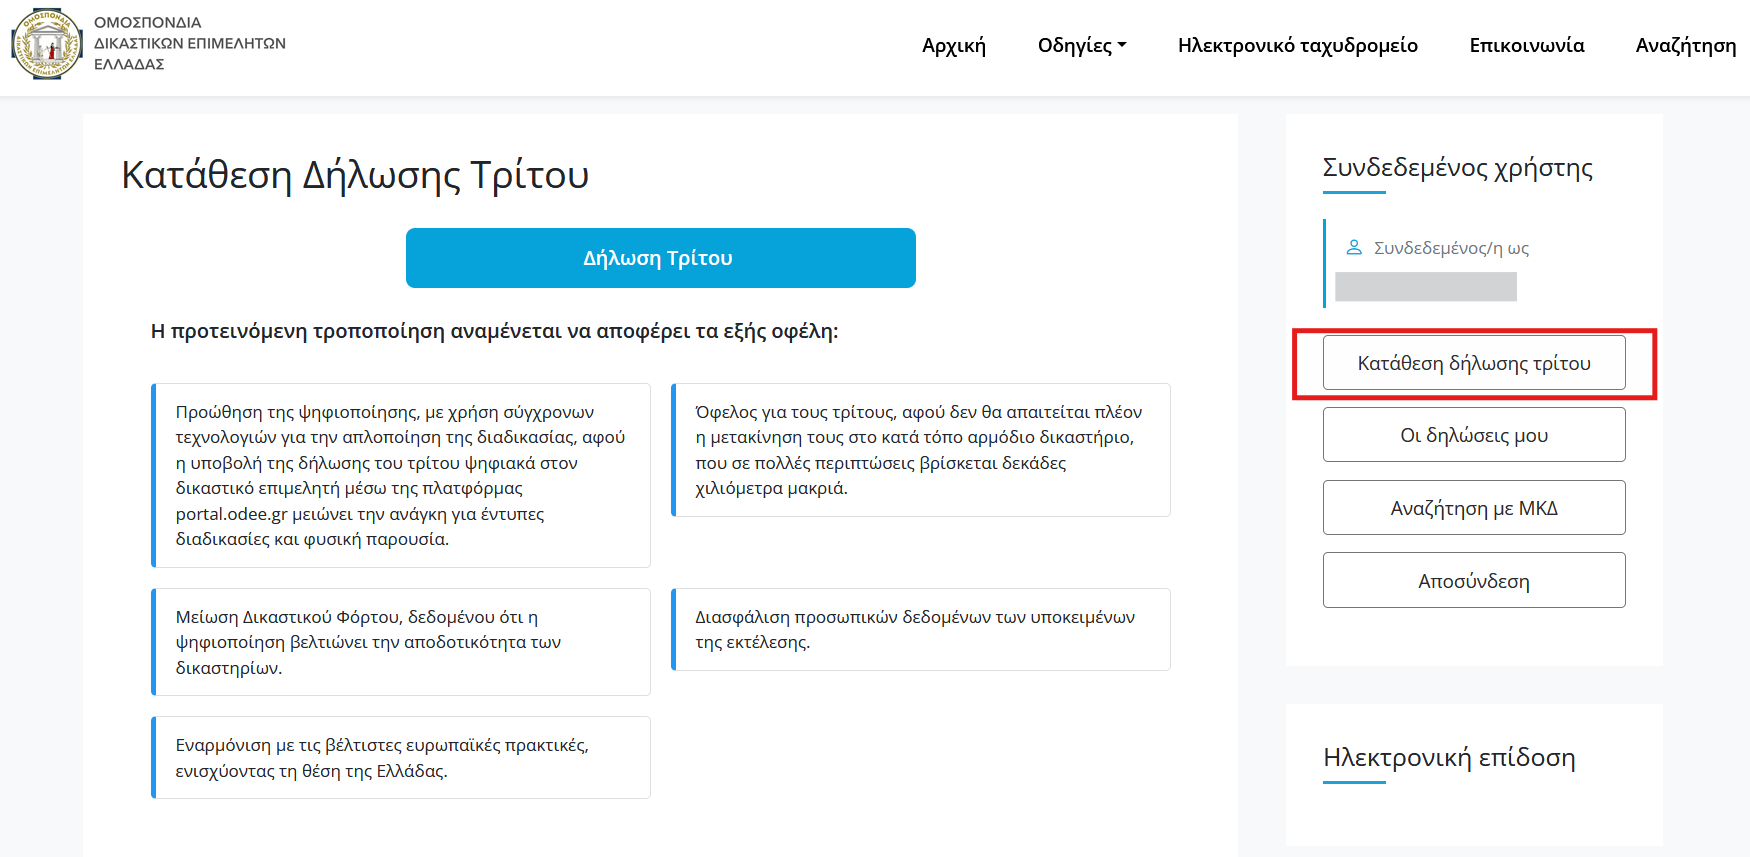
Task: Click the Ηλεκτρονική επίδοση section heading
Action: coord(1449,758)
